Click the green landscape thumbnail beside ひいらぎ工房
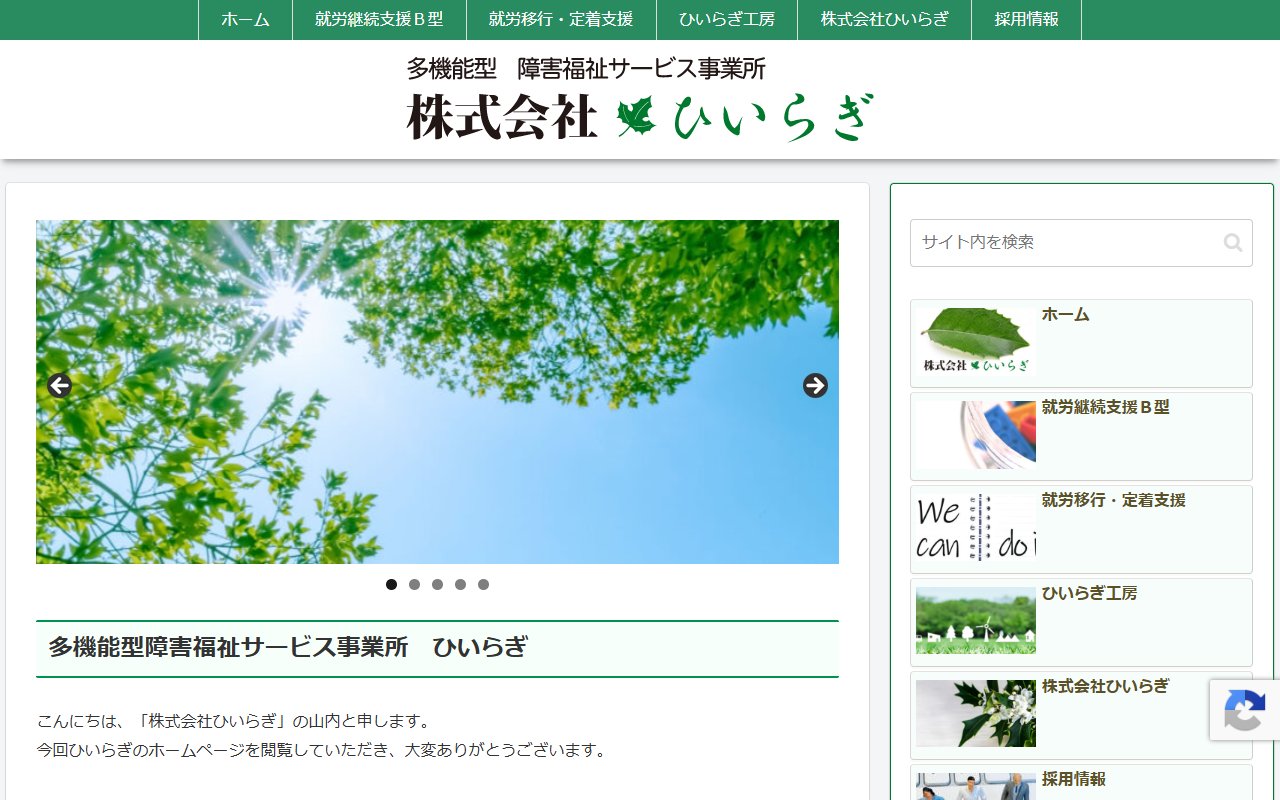The image size is (1280, 800). (976, 620)
